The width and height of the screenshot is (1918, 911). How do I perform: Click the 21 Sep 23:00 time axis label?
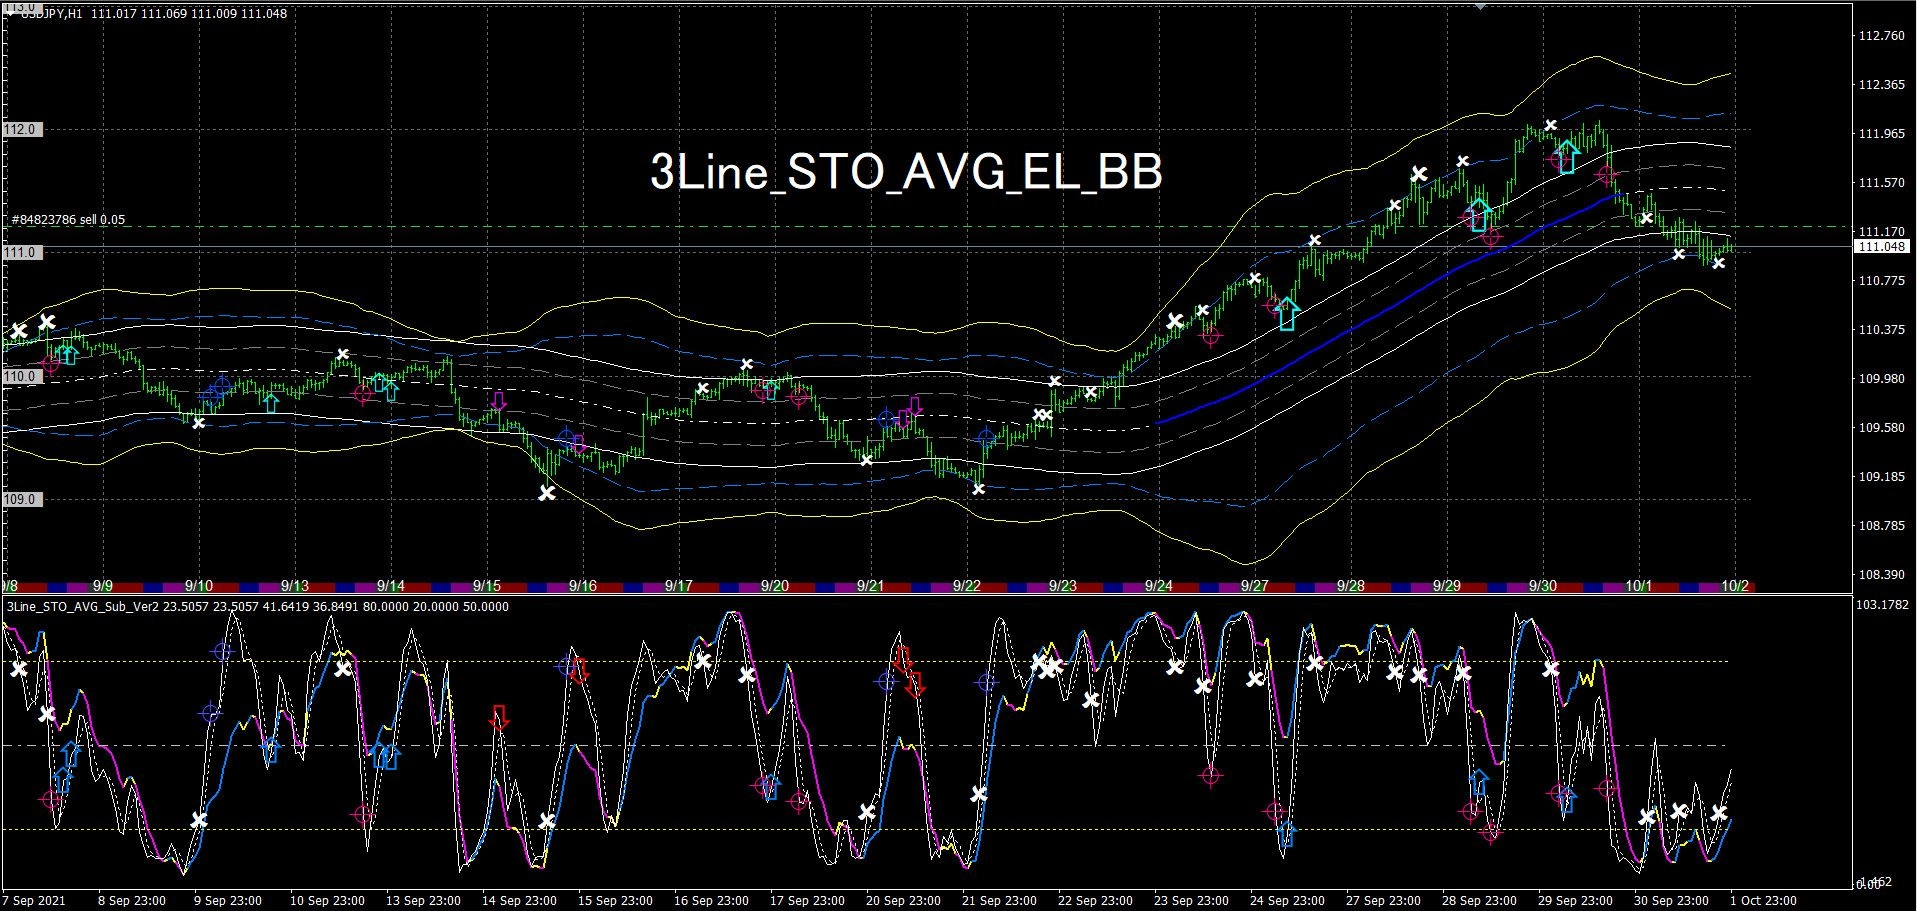pos(999,900)
